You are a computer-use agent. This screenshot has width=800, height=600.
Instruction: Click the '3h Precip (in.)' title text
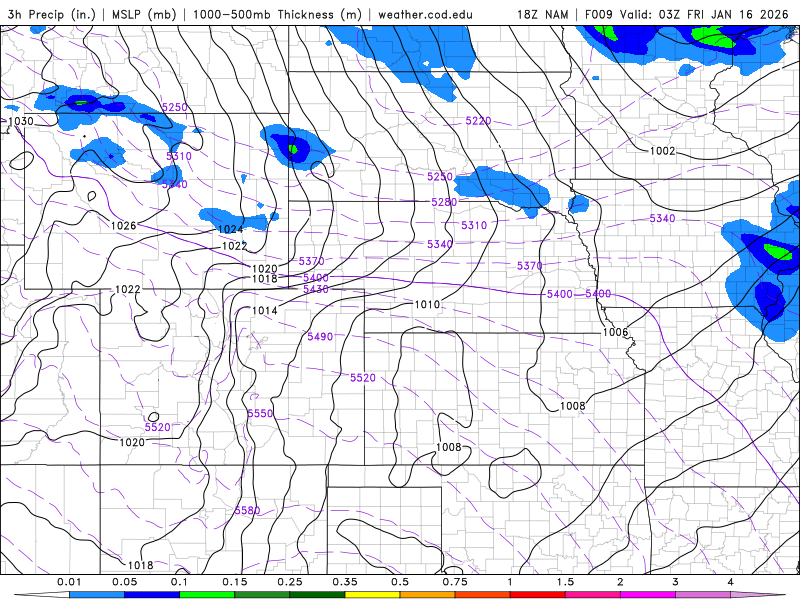point(52,14)
